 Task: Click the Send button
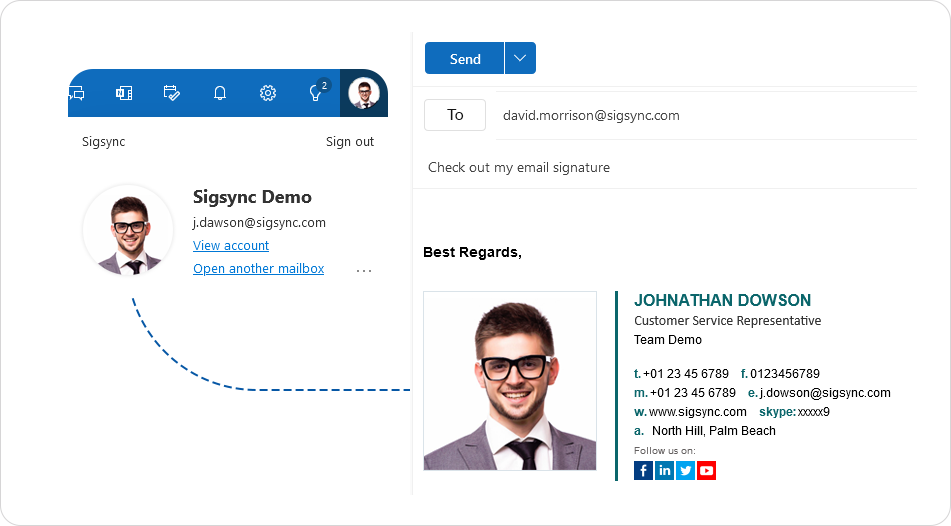coord(465,58)
